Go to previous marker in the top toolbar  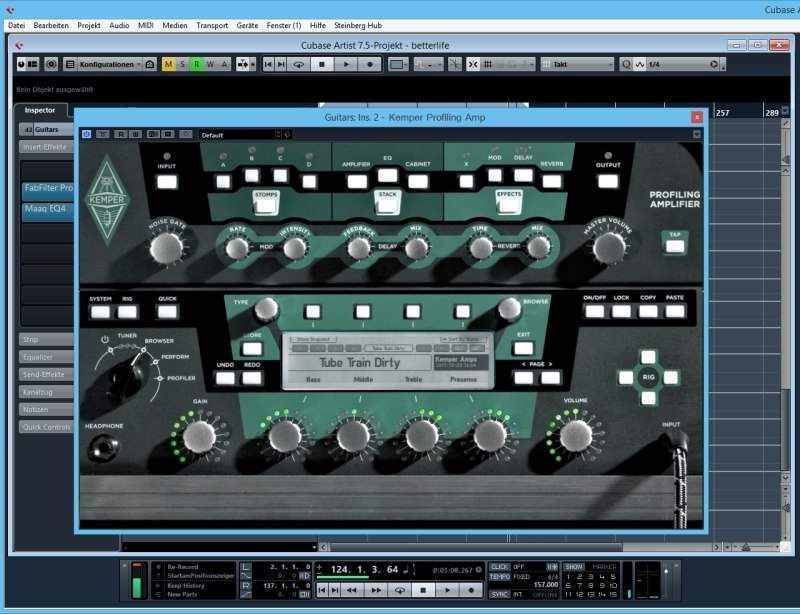268,64
